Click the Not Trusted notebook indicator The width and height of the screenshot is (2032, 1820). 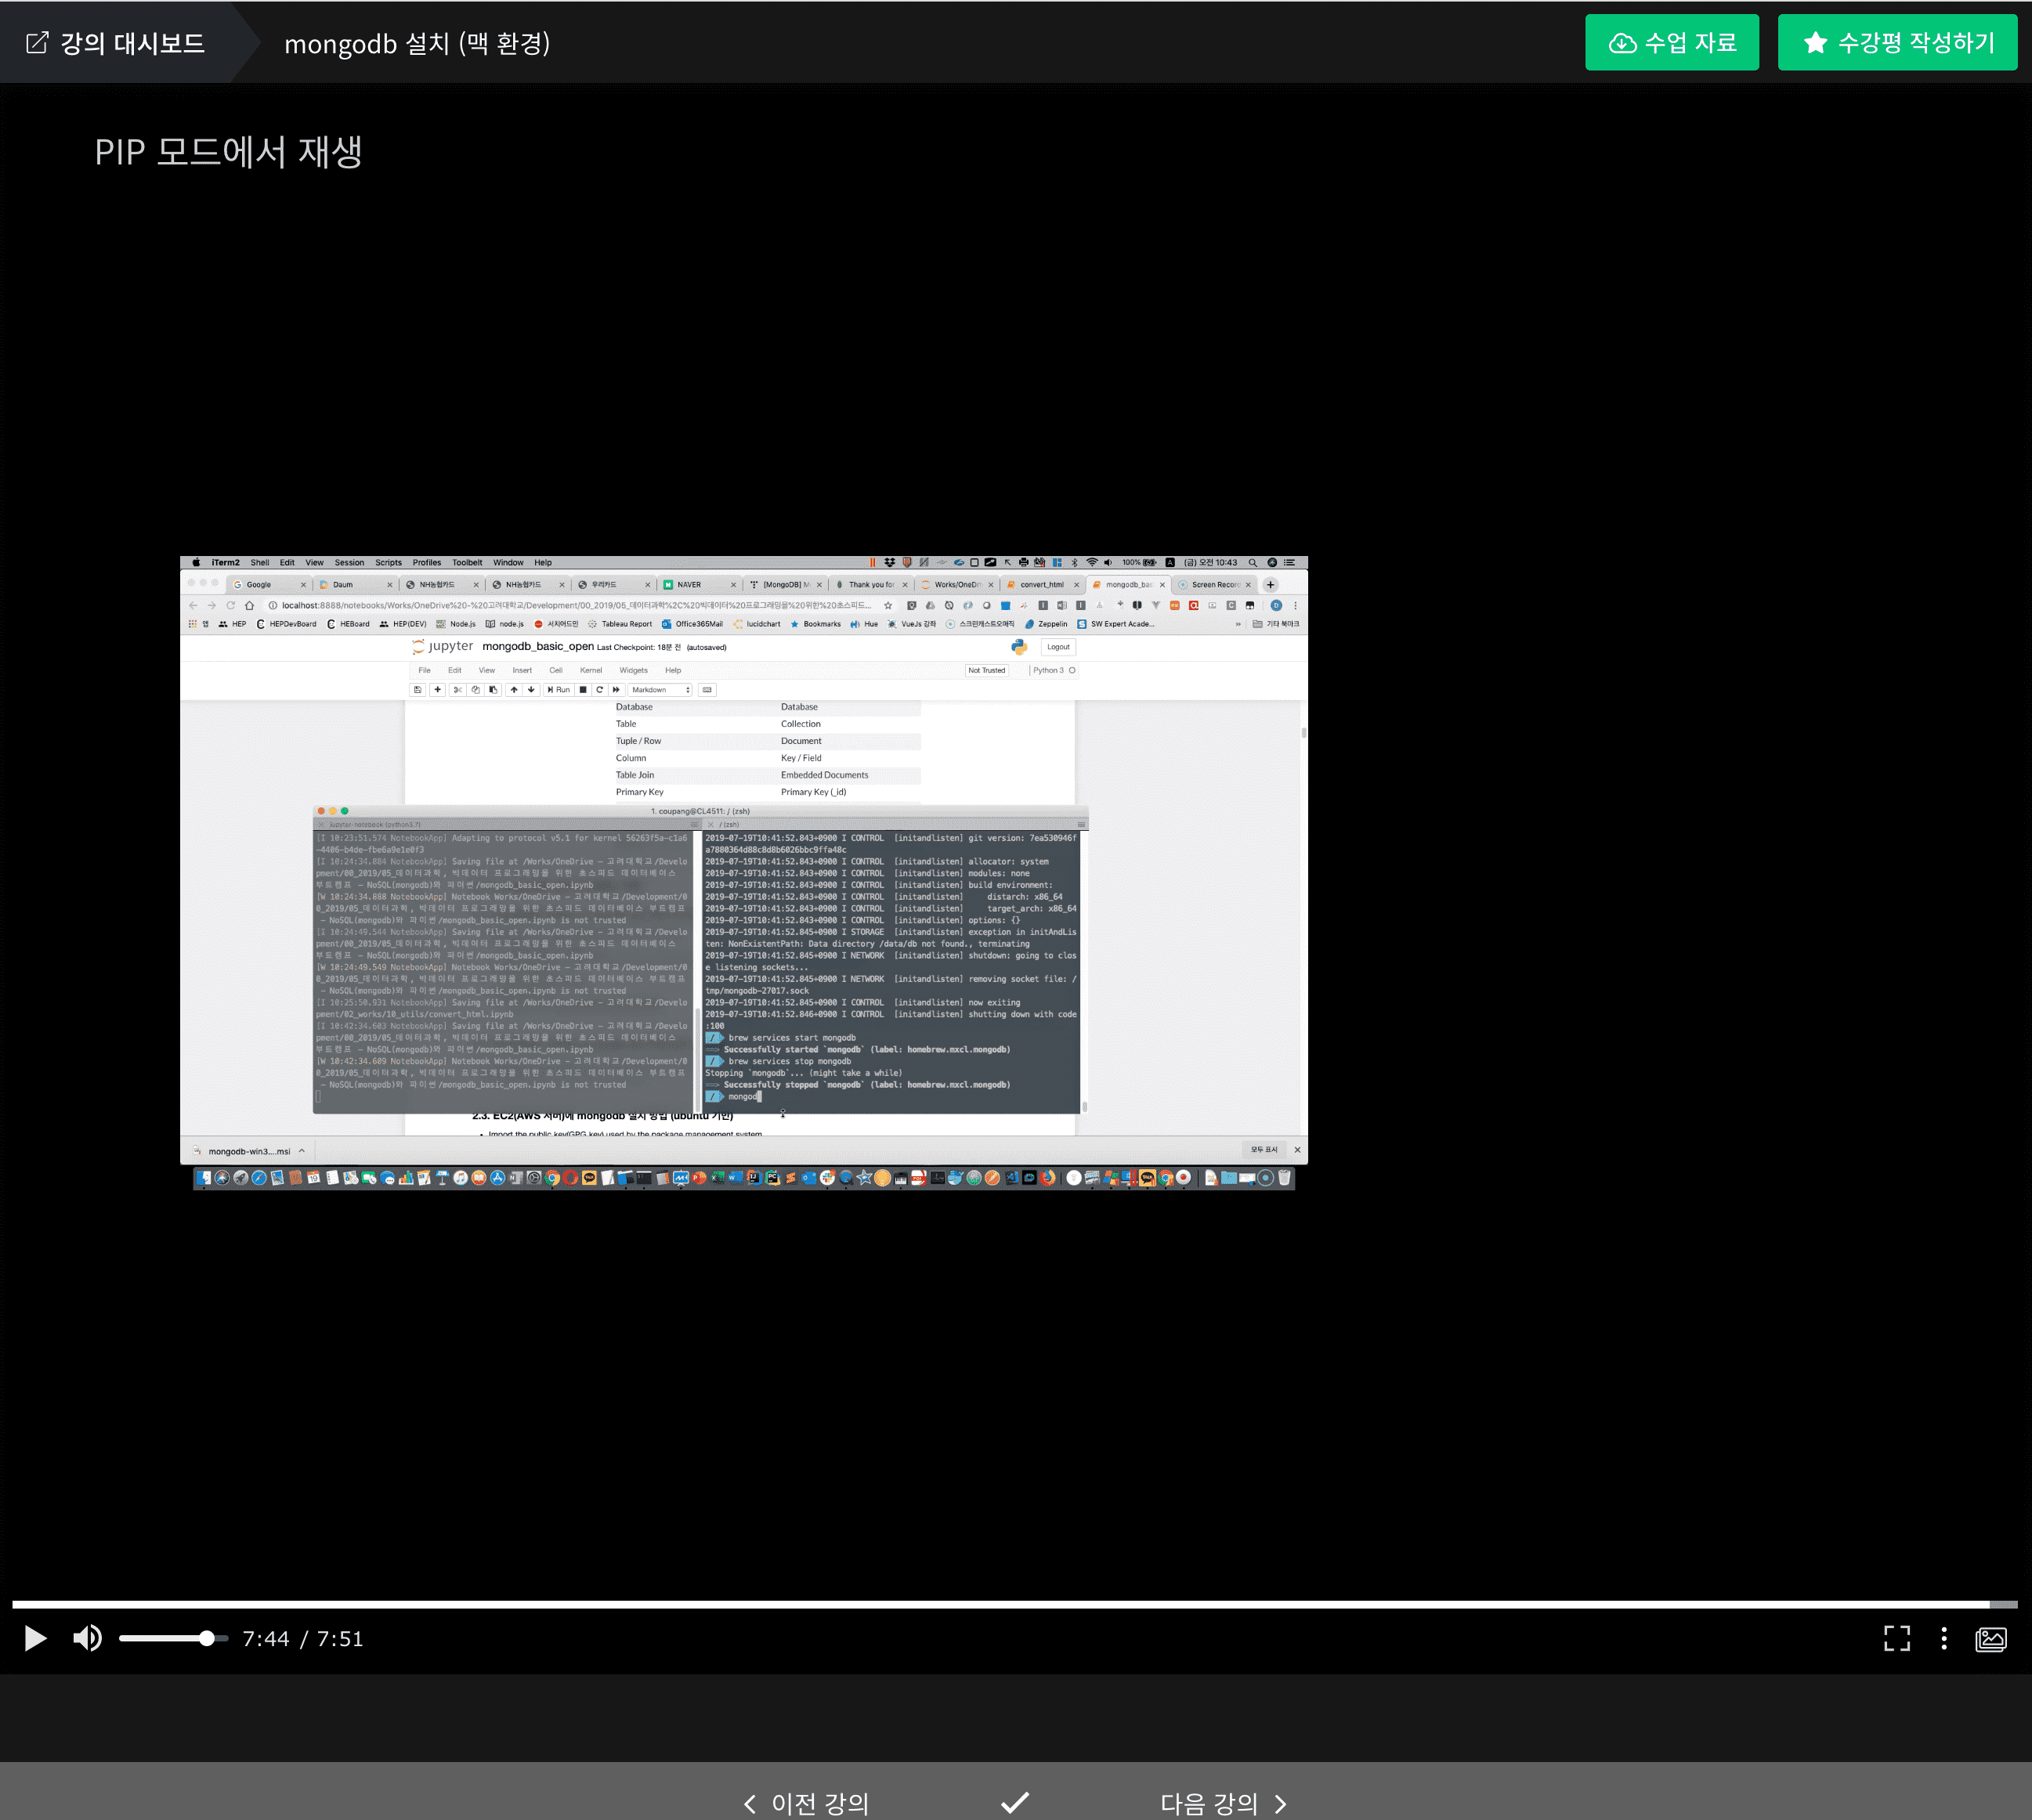986,670
